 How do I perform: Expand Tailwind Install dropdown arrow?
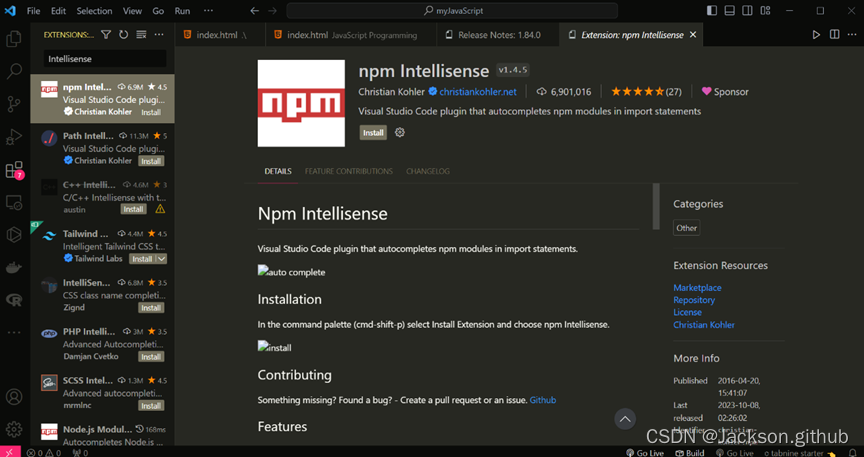pos(161,259)
